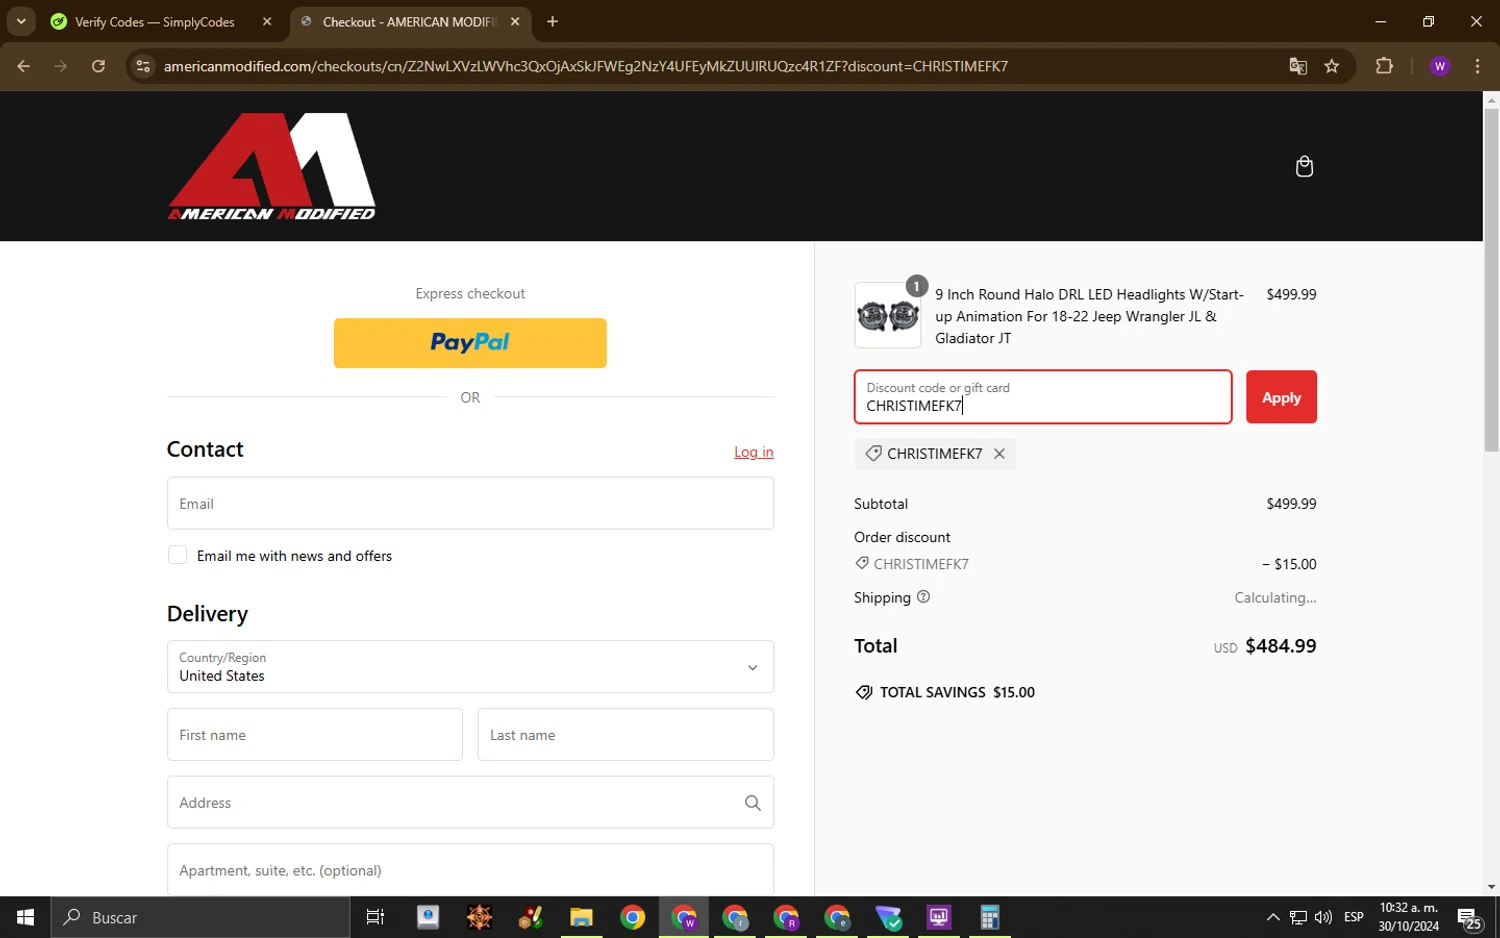Open Task View in taskbar
The width and height of the screenshot is (1500, 938).
coord(375,917)
